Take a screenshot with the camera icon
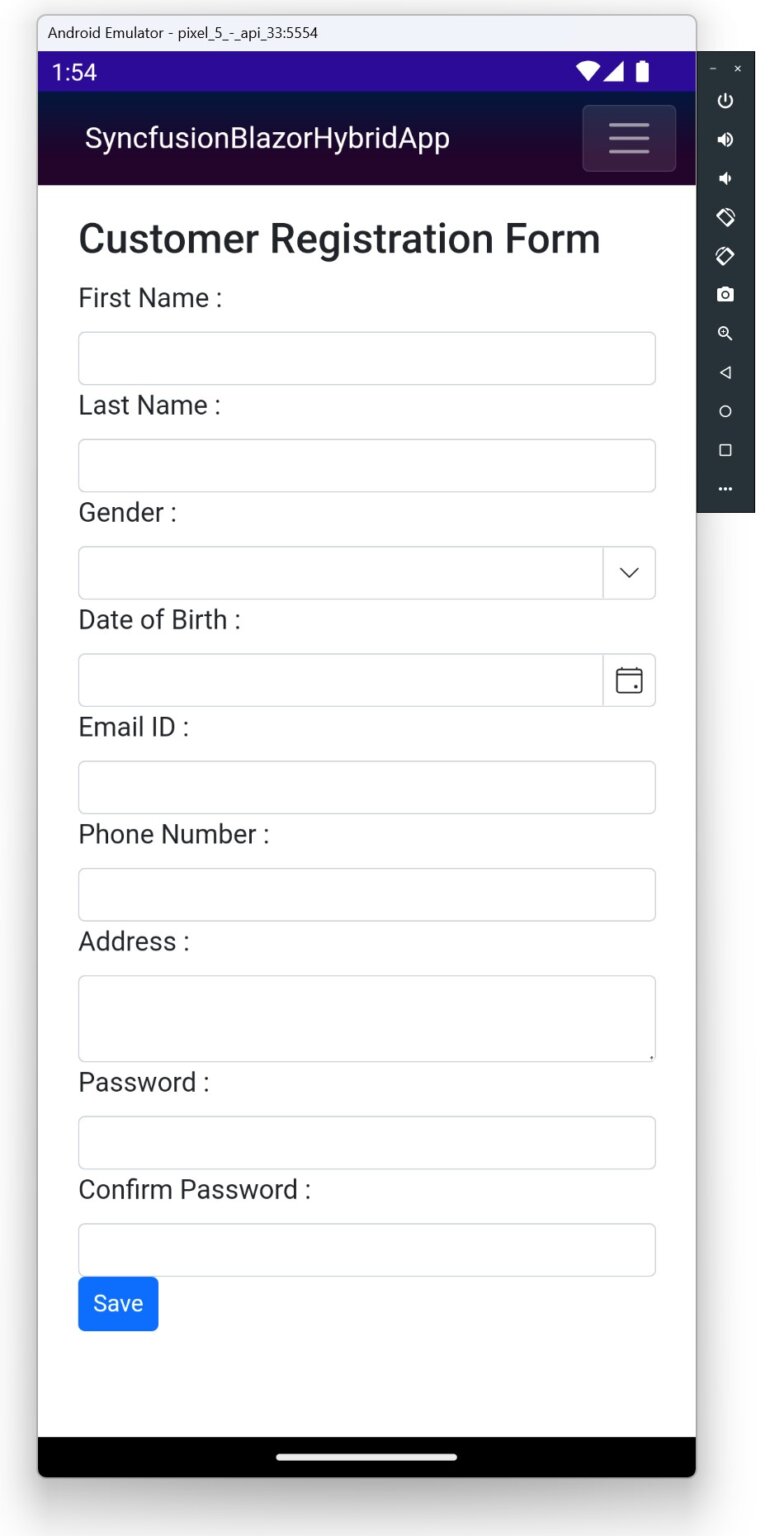The image size is (770, 1536). (725, 294)
